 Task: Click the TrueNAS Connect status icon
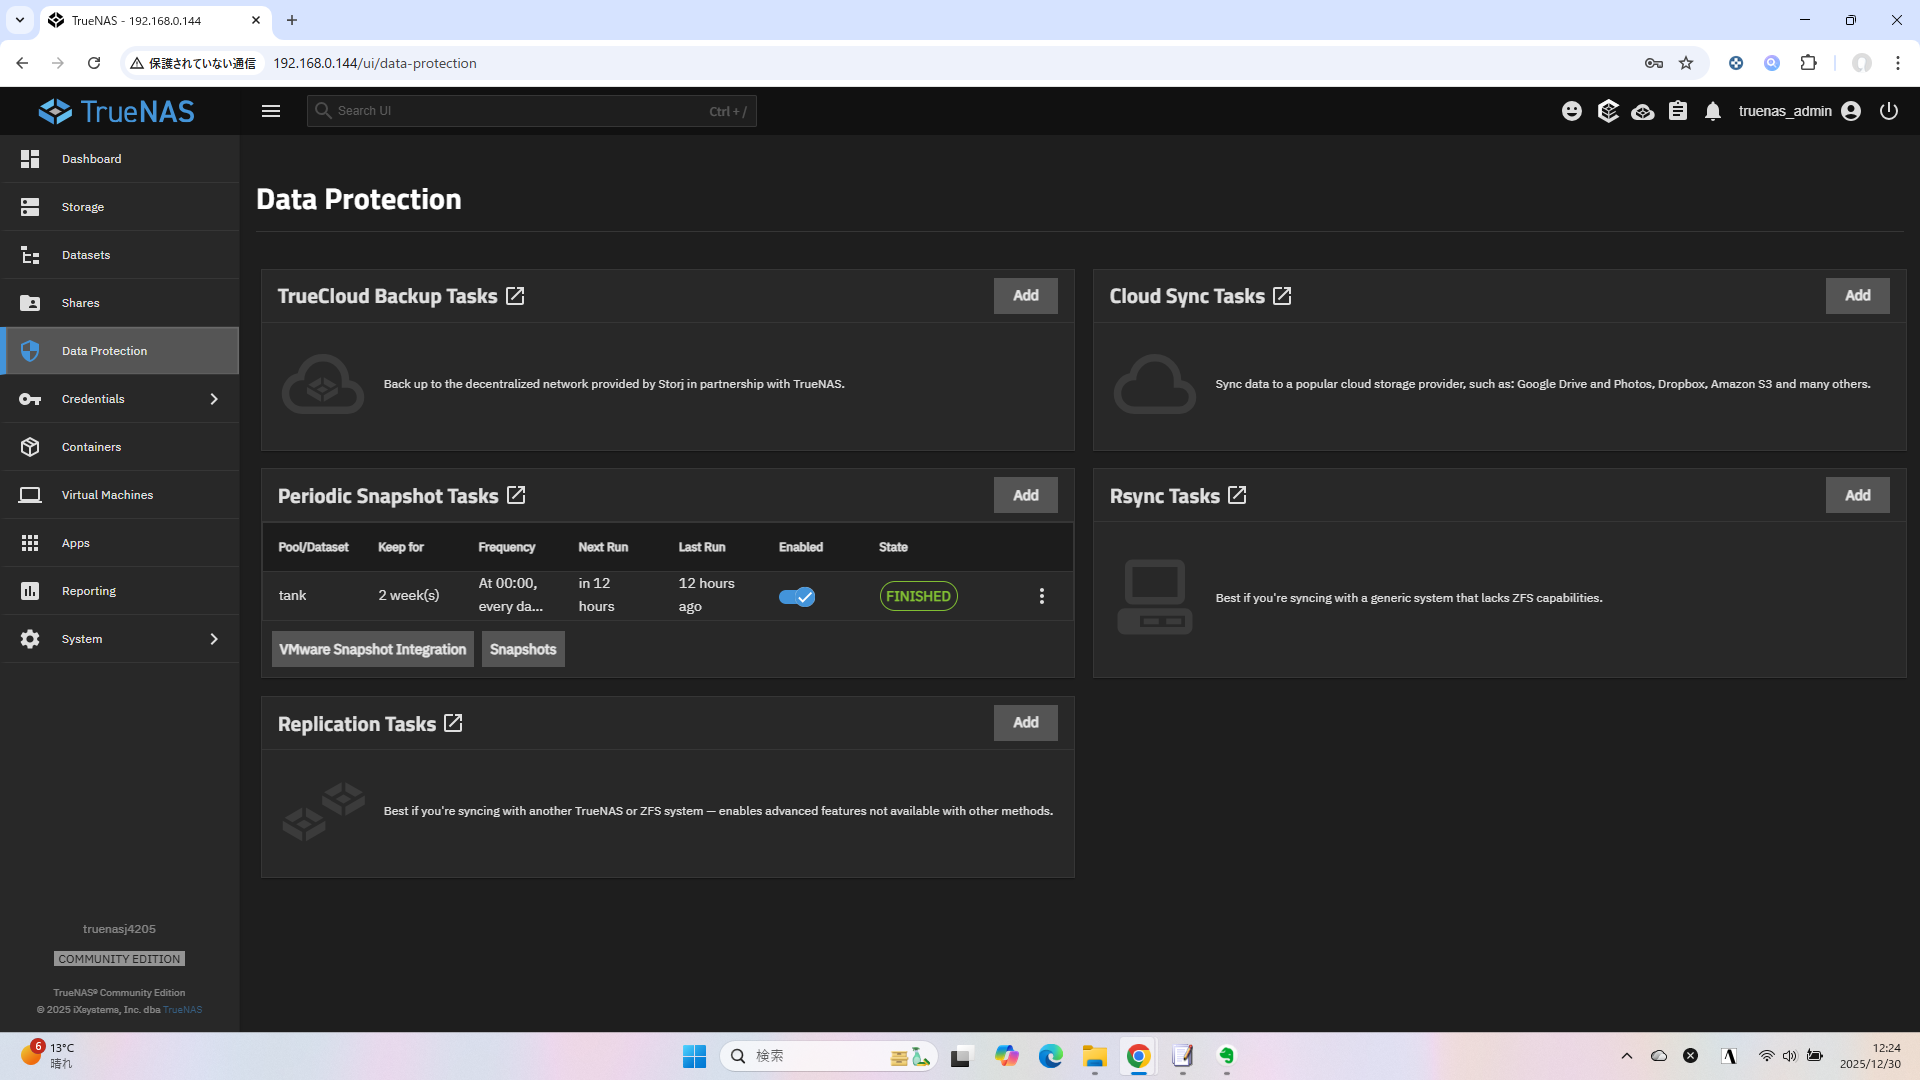click(x=1642, y=111)
